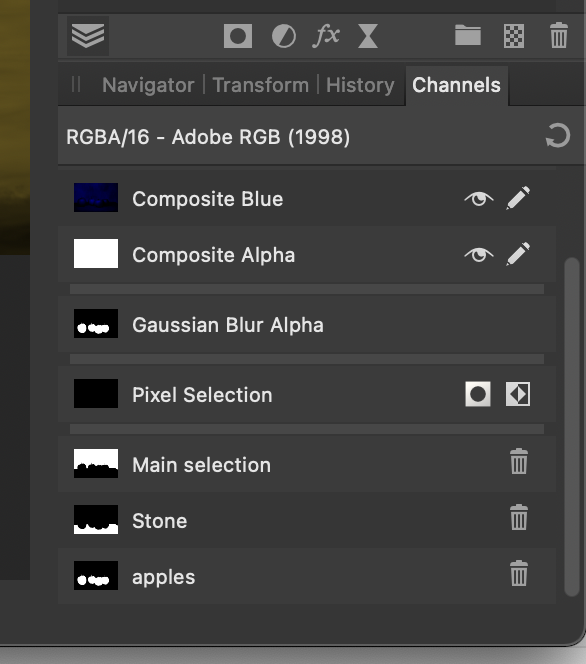Switch to the Navigator tab
The width and height of the screenshot is (586, 664).
(148, 85)
